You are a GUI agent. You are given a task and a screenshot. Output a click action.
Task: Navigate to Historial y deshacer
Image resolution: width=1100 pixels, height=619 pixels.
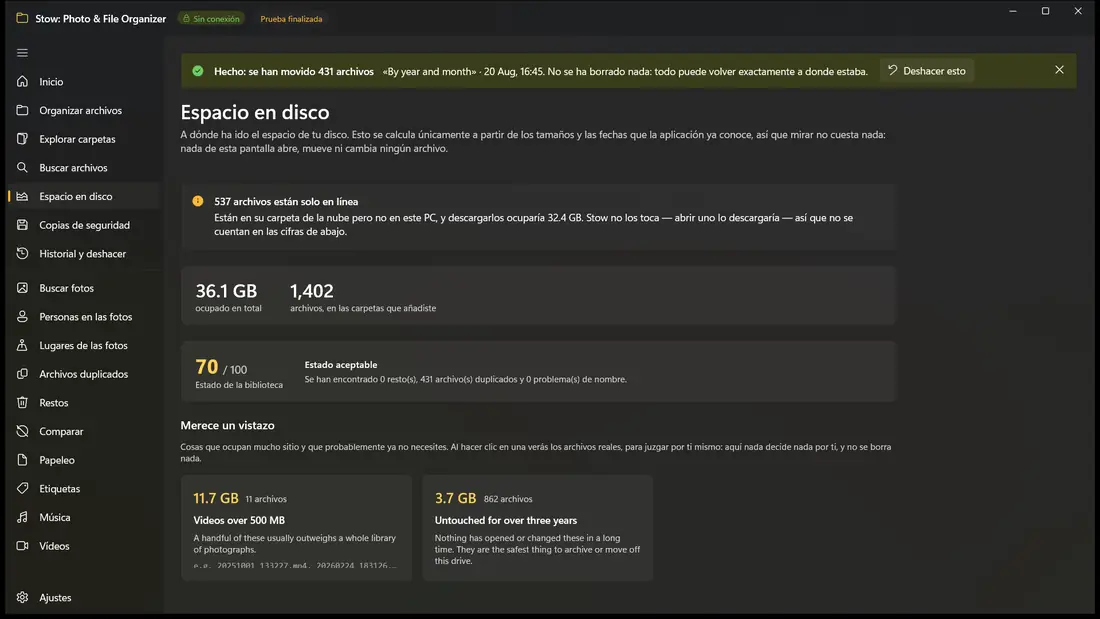(84, 253)
